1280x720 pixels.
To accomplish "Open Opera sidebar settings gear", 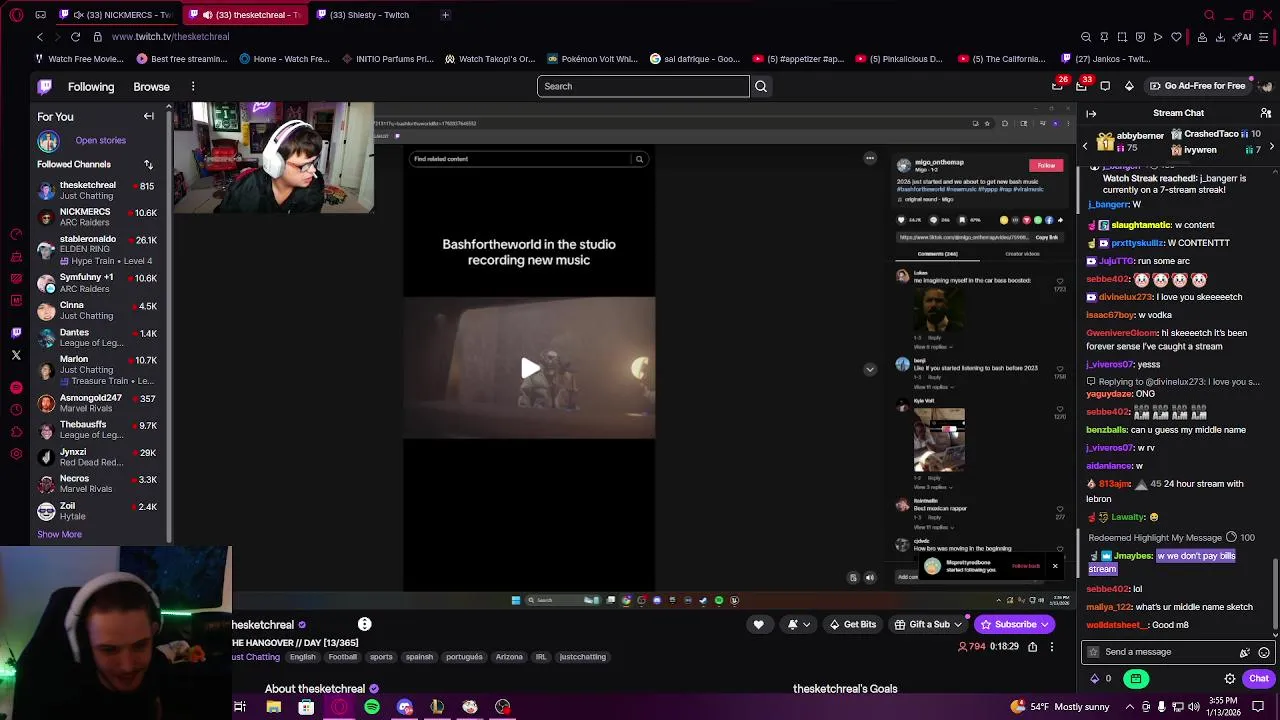I will pyautogui.click(x=16, y=454).
